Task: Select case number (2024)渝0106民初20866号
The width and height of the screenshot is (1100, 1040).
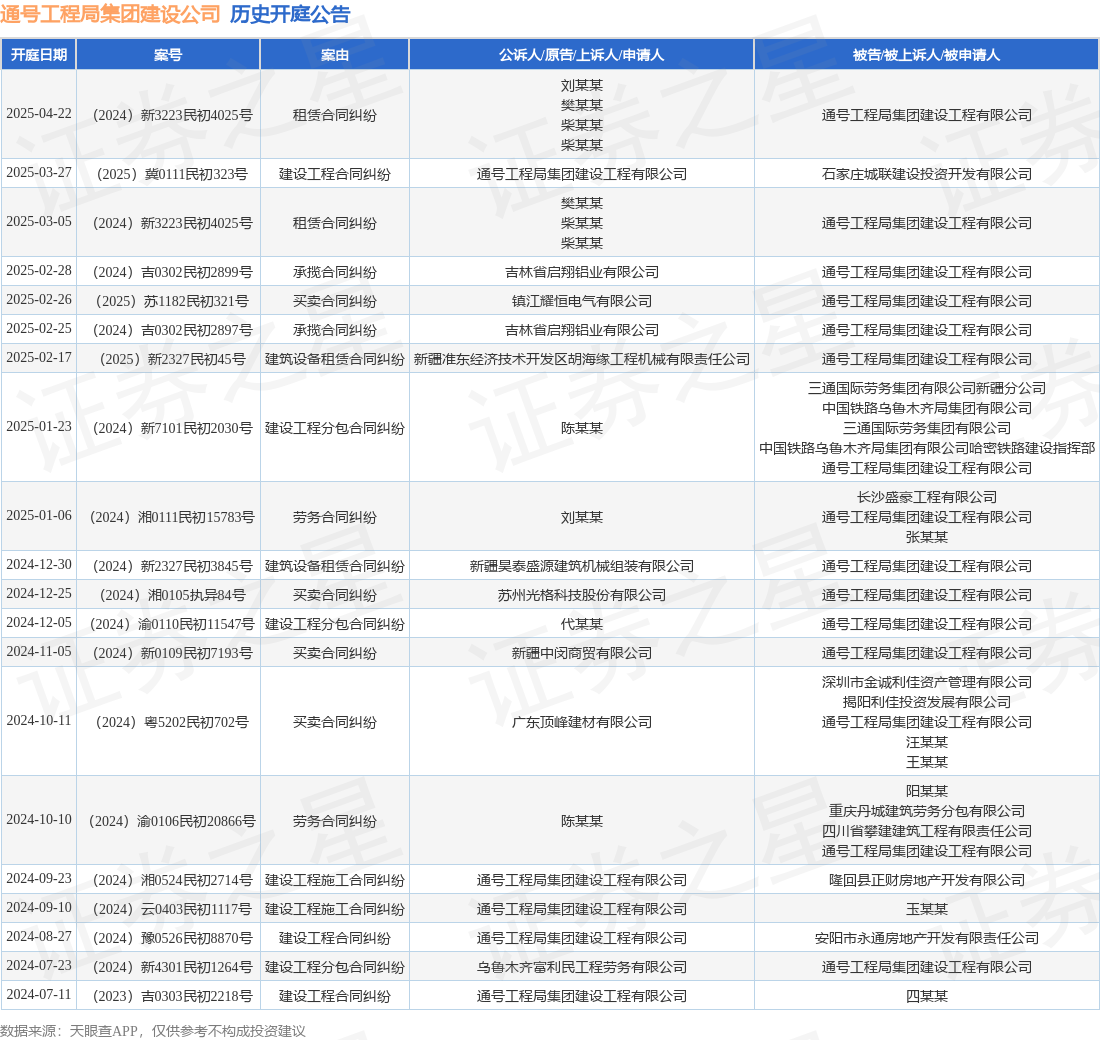Action: coord(172,821)
